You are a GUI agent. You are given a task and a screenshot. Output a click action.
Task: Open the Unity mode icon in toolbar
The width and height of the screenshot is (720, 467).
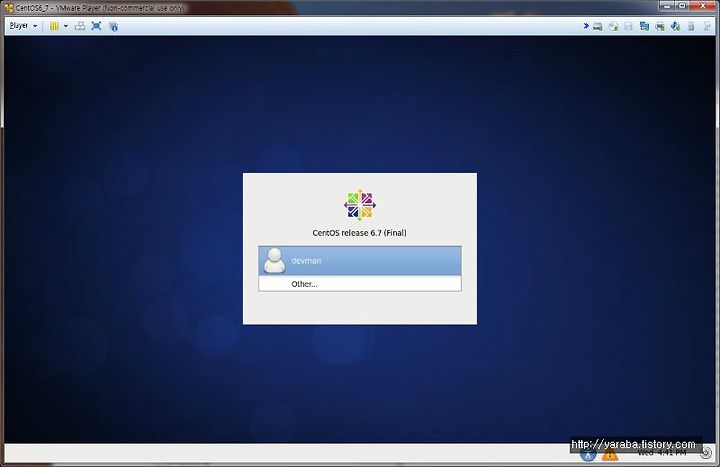pyautogui.click(x=113, y=26)
